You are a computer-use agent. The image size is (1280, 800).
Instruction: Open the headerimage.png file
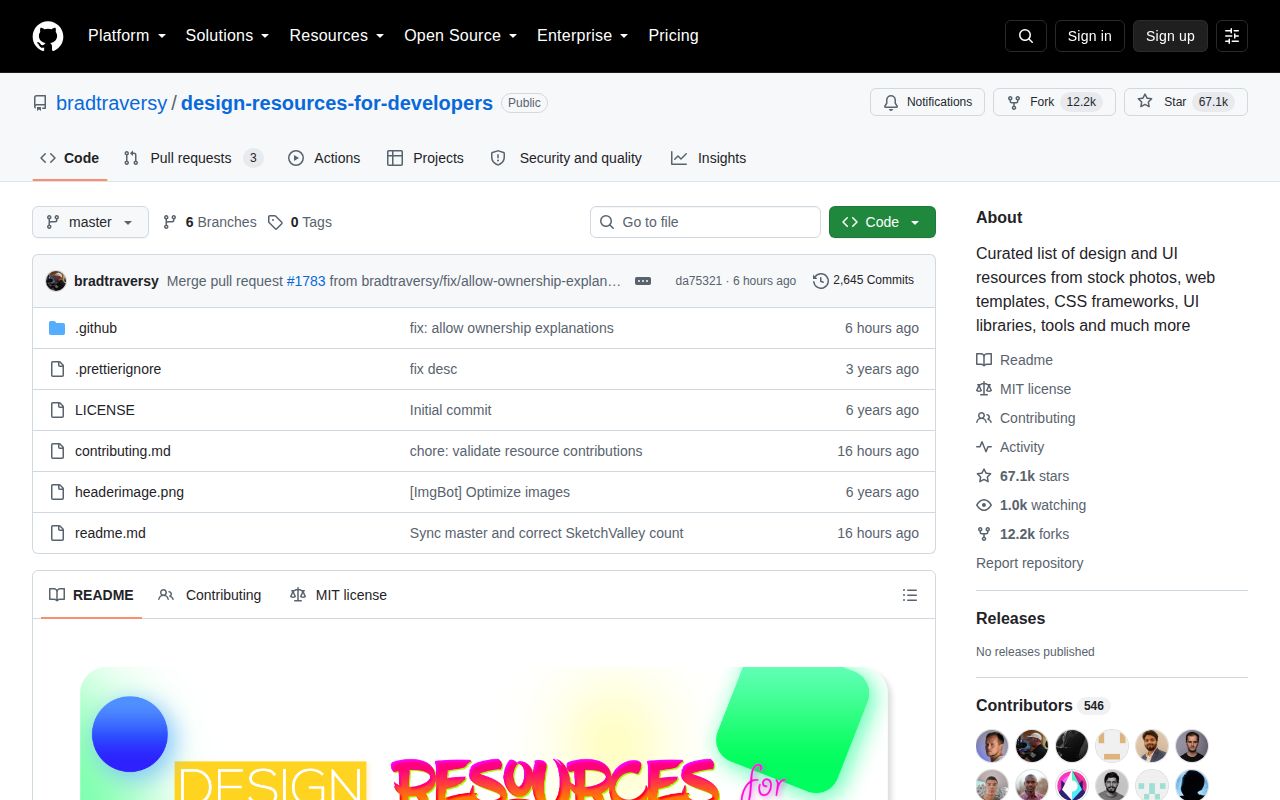pos(129,492)
